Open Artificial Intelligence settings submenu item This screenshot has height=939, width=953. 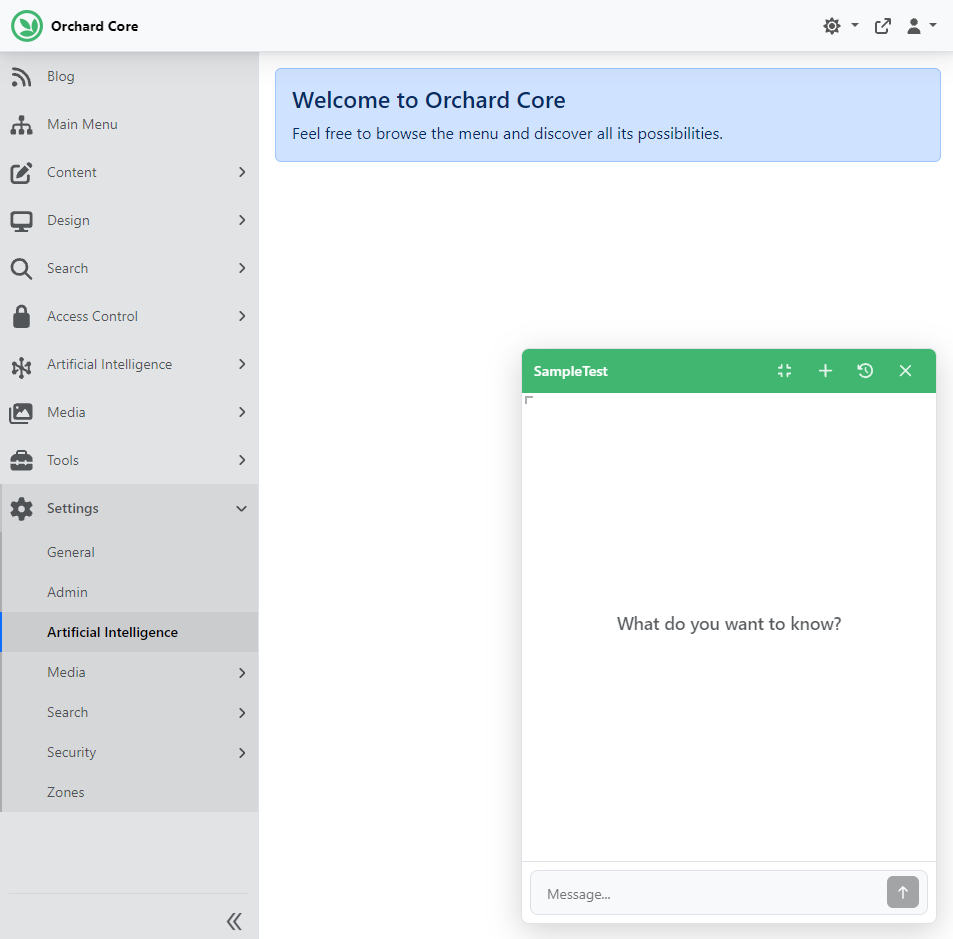[130, 633]
